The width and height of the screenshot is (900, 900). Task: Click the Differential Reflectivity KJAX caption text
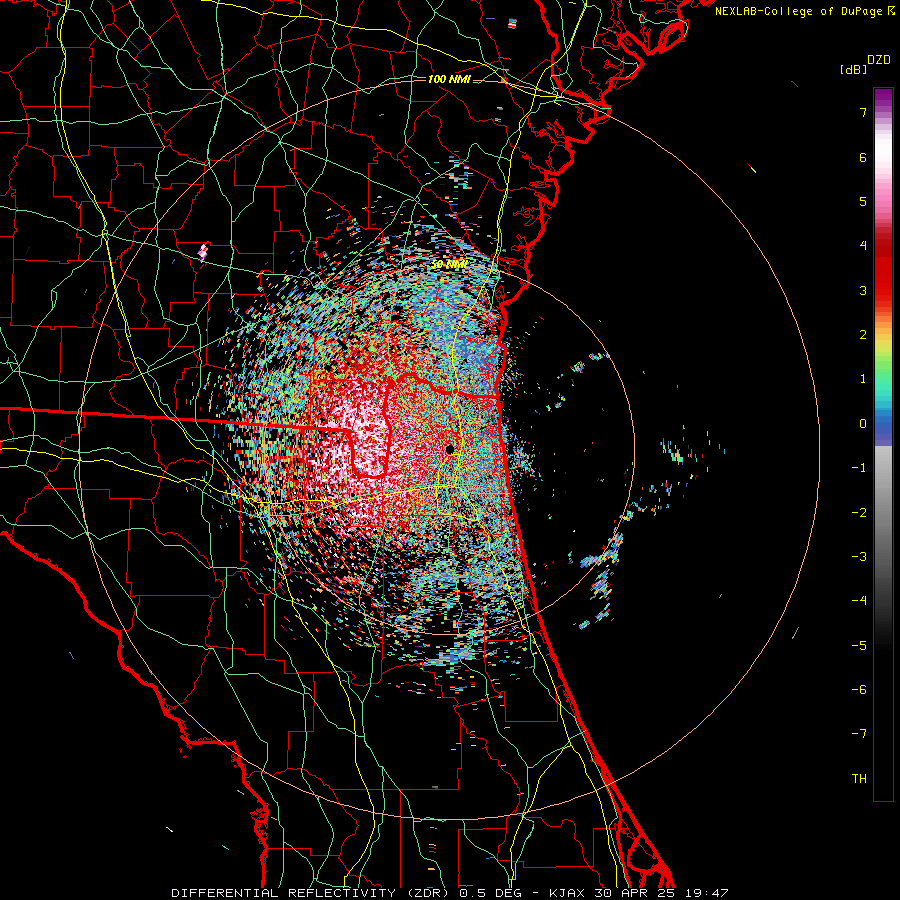click(x=450, y=893)
